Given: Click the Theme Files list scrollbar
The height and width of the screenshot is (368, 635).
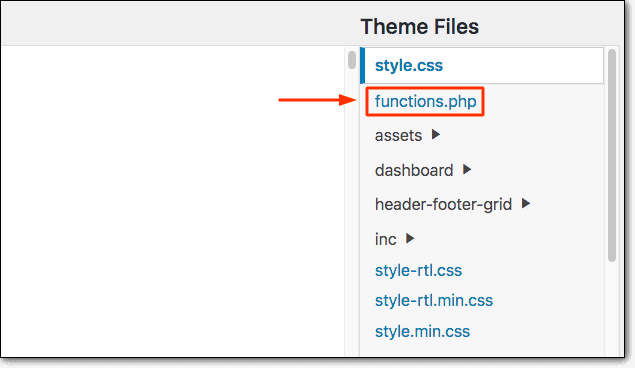Looking at the screenshot, I should [x=612, y=155].
